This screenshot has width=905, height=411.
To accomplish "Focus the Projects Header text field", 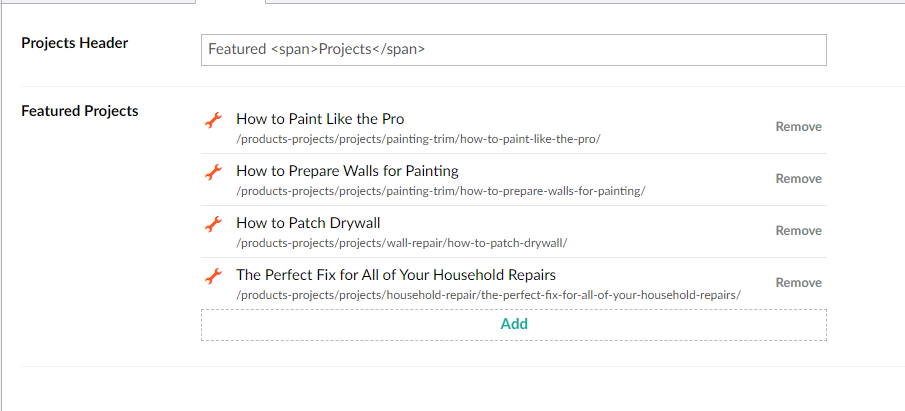I will (513, 50).
